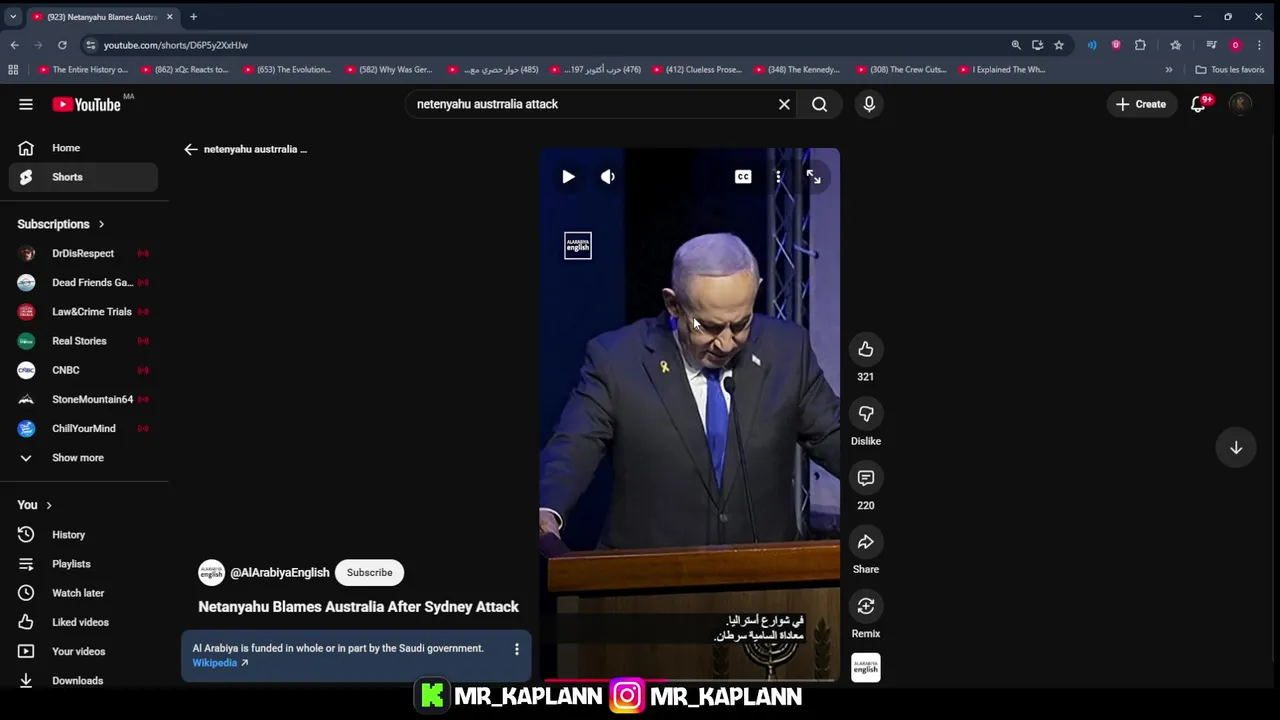Show more bookmarks with the double chevron
The height and width of the screenshot is (720, 1280).
click(x=1168, y=70)
